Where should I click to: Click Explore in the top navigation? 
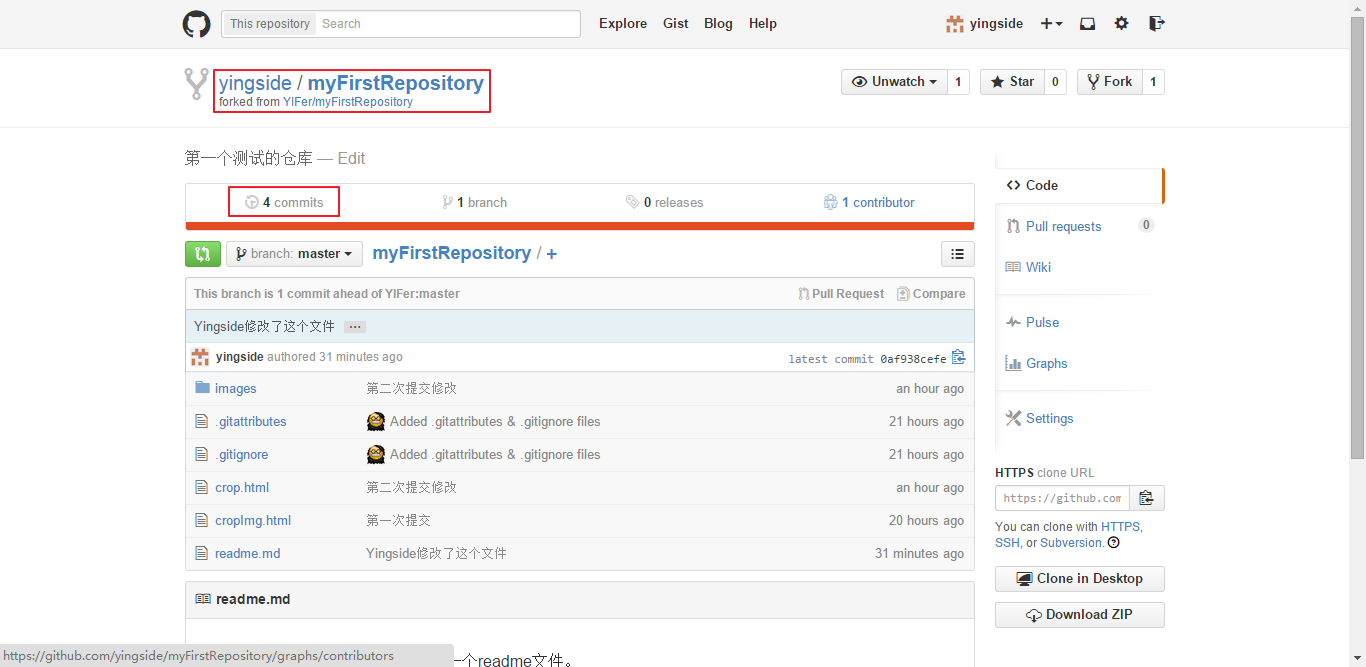coord(623,24)
